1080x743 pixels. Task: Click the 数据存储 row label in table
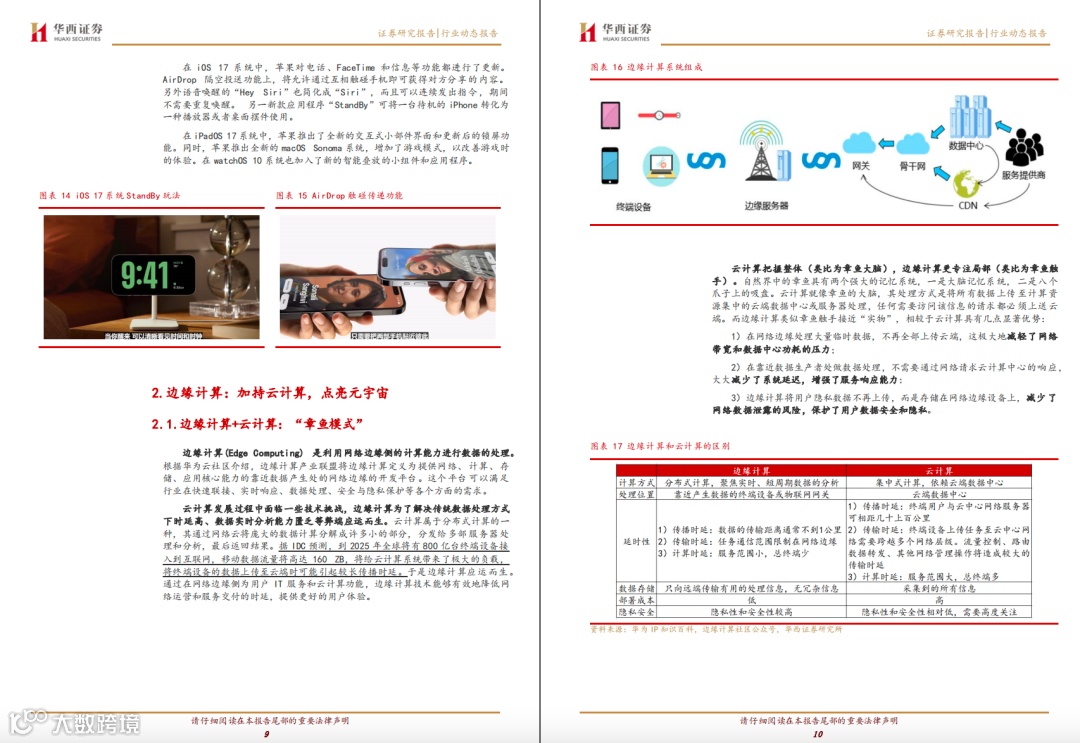click(x=636, y=589)
